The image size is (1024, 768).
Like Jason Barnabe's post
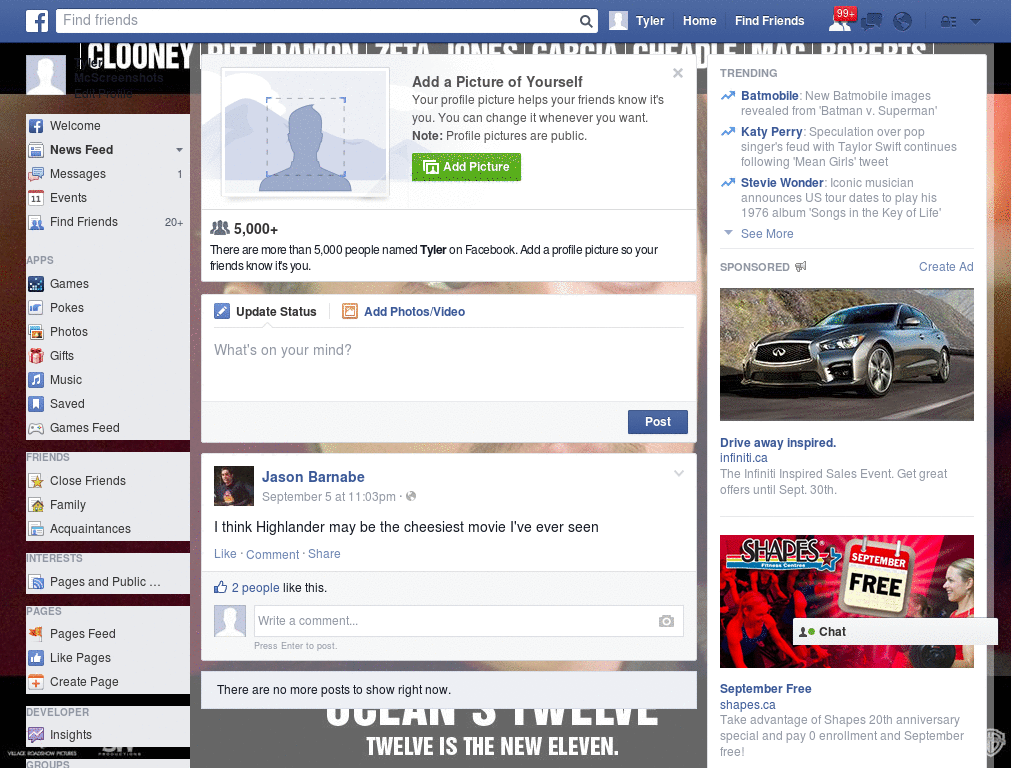point(225,554)
